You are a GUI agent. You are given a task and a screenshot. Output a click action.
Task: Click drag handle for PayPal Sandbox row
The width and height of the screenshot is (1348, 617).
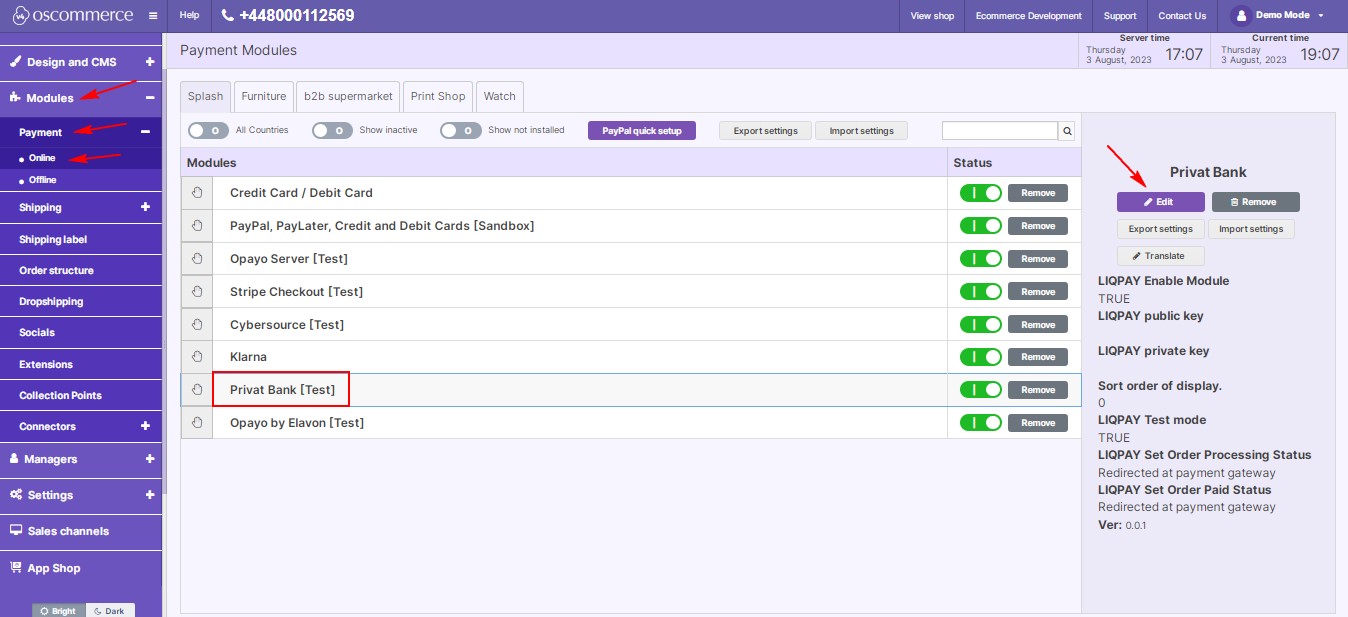[197, 226]
